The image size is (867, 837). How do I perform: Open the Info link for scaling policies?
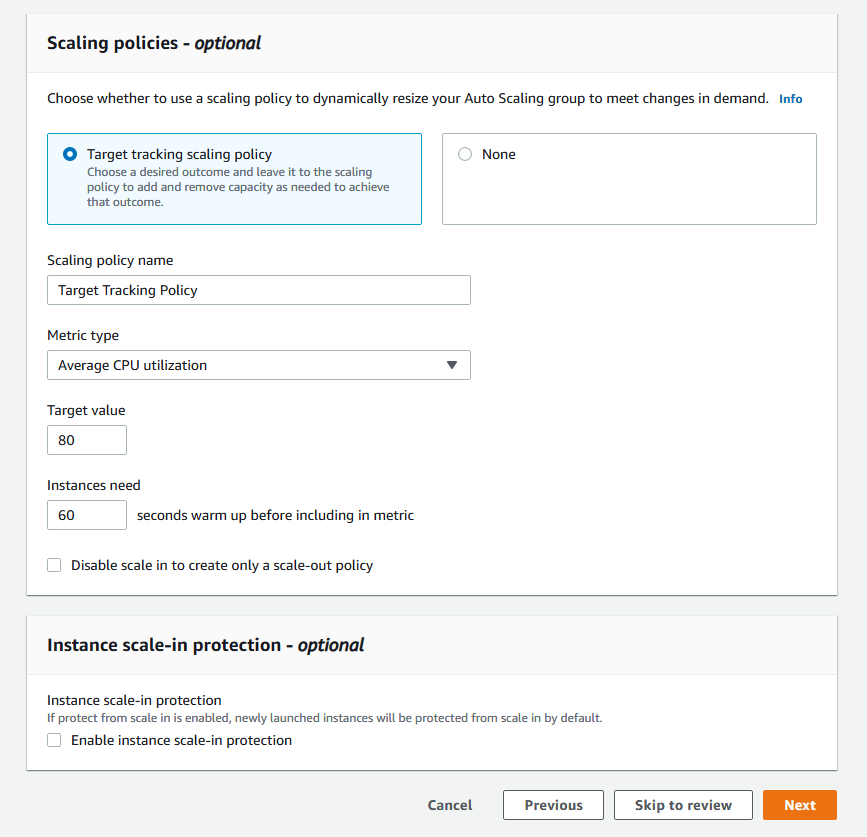790,99
